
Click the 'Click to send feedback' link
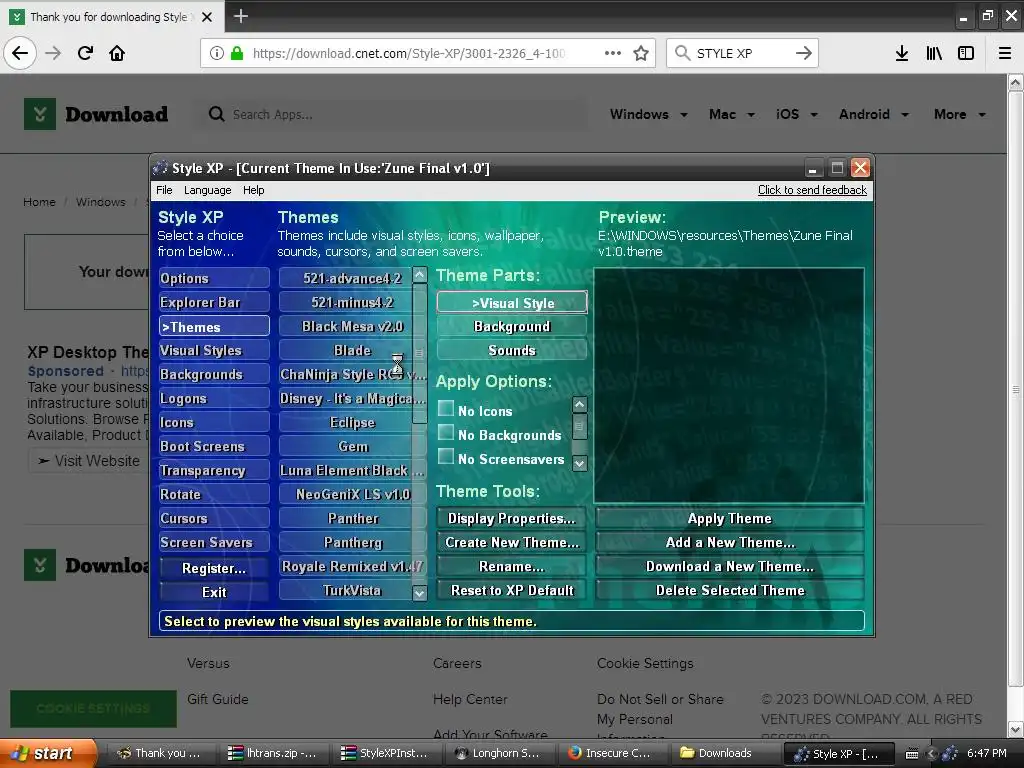(x=812, y=190)
